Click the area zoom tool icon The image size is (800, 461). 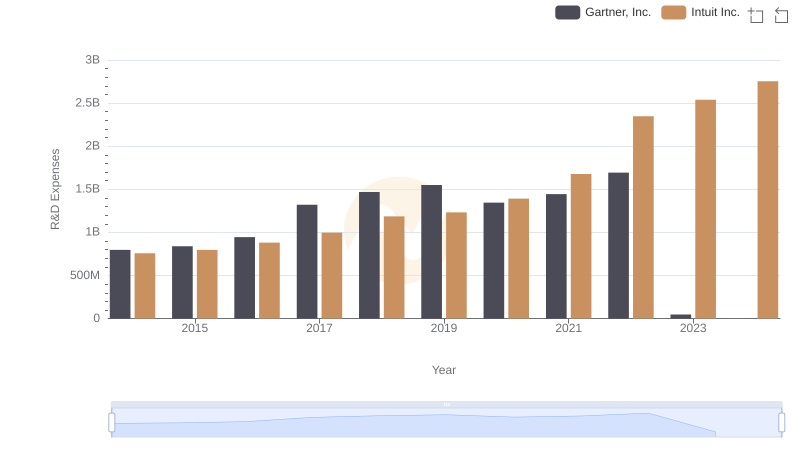(756, 14)
